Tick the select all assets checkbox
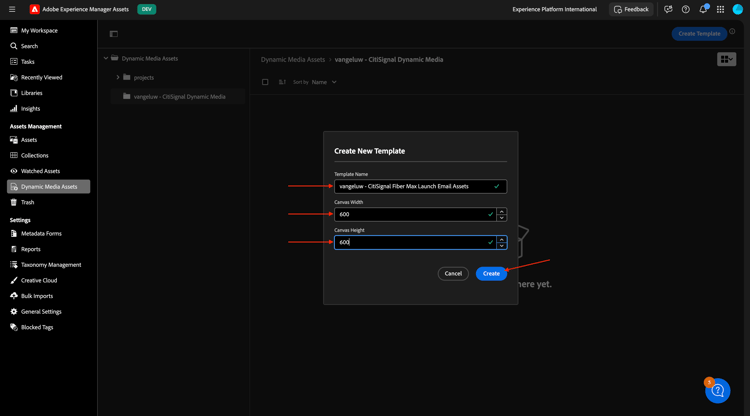The width and height of the screenshot is (750, 416). tap(265, 82)
